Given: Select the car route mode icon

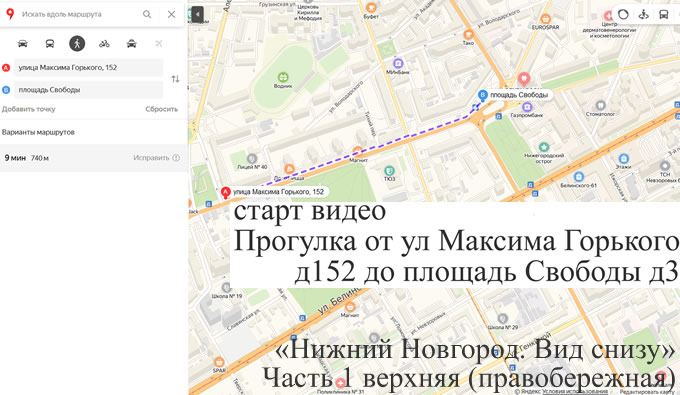Looking at the screenshot, I should point(23,43).
